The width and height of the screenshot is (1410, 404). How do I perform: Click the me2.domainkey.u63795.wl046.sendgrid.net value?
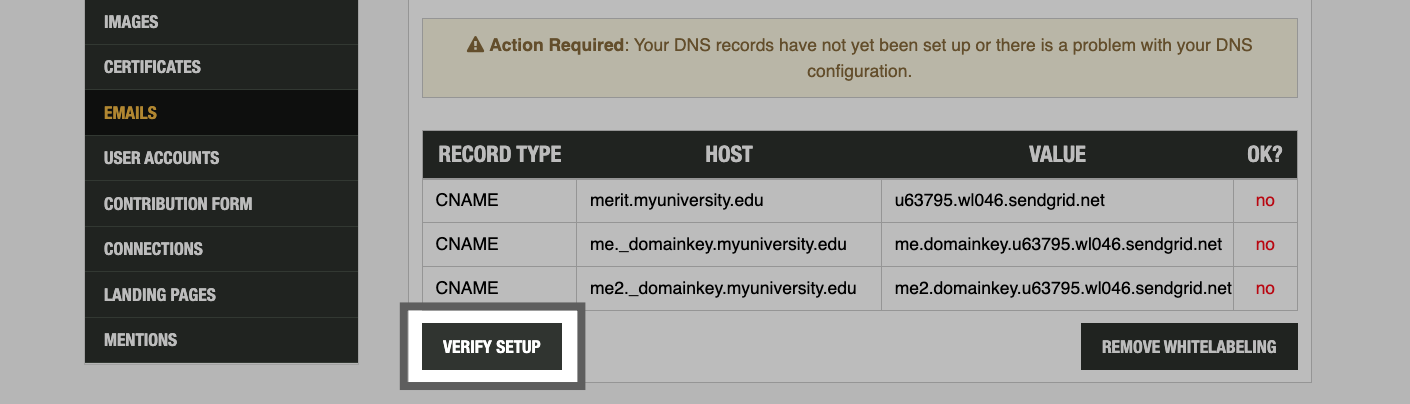click(1062, 288)
